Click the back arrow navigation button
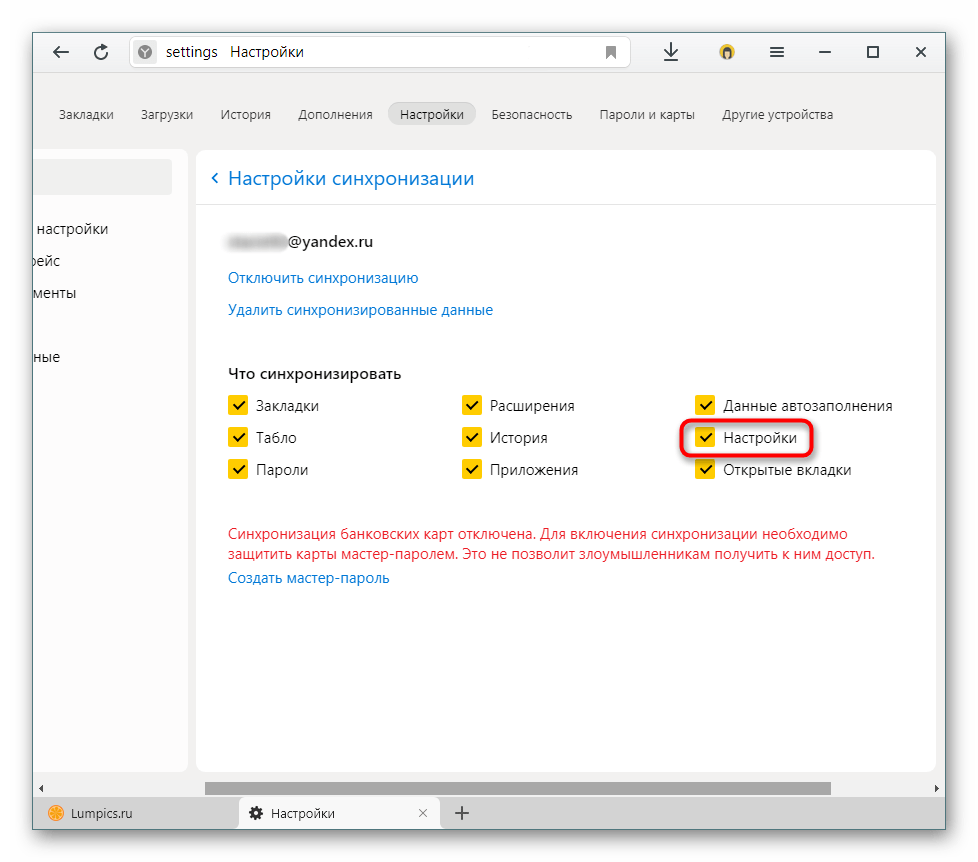 pyautogui.click(x=61, y=52)
